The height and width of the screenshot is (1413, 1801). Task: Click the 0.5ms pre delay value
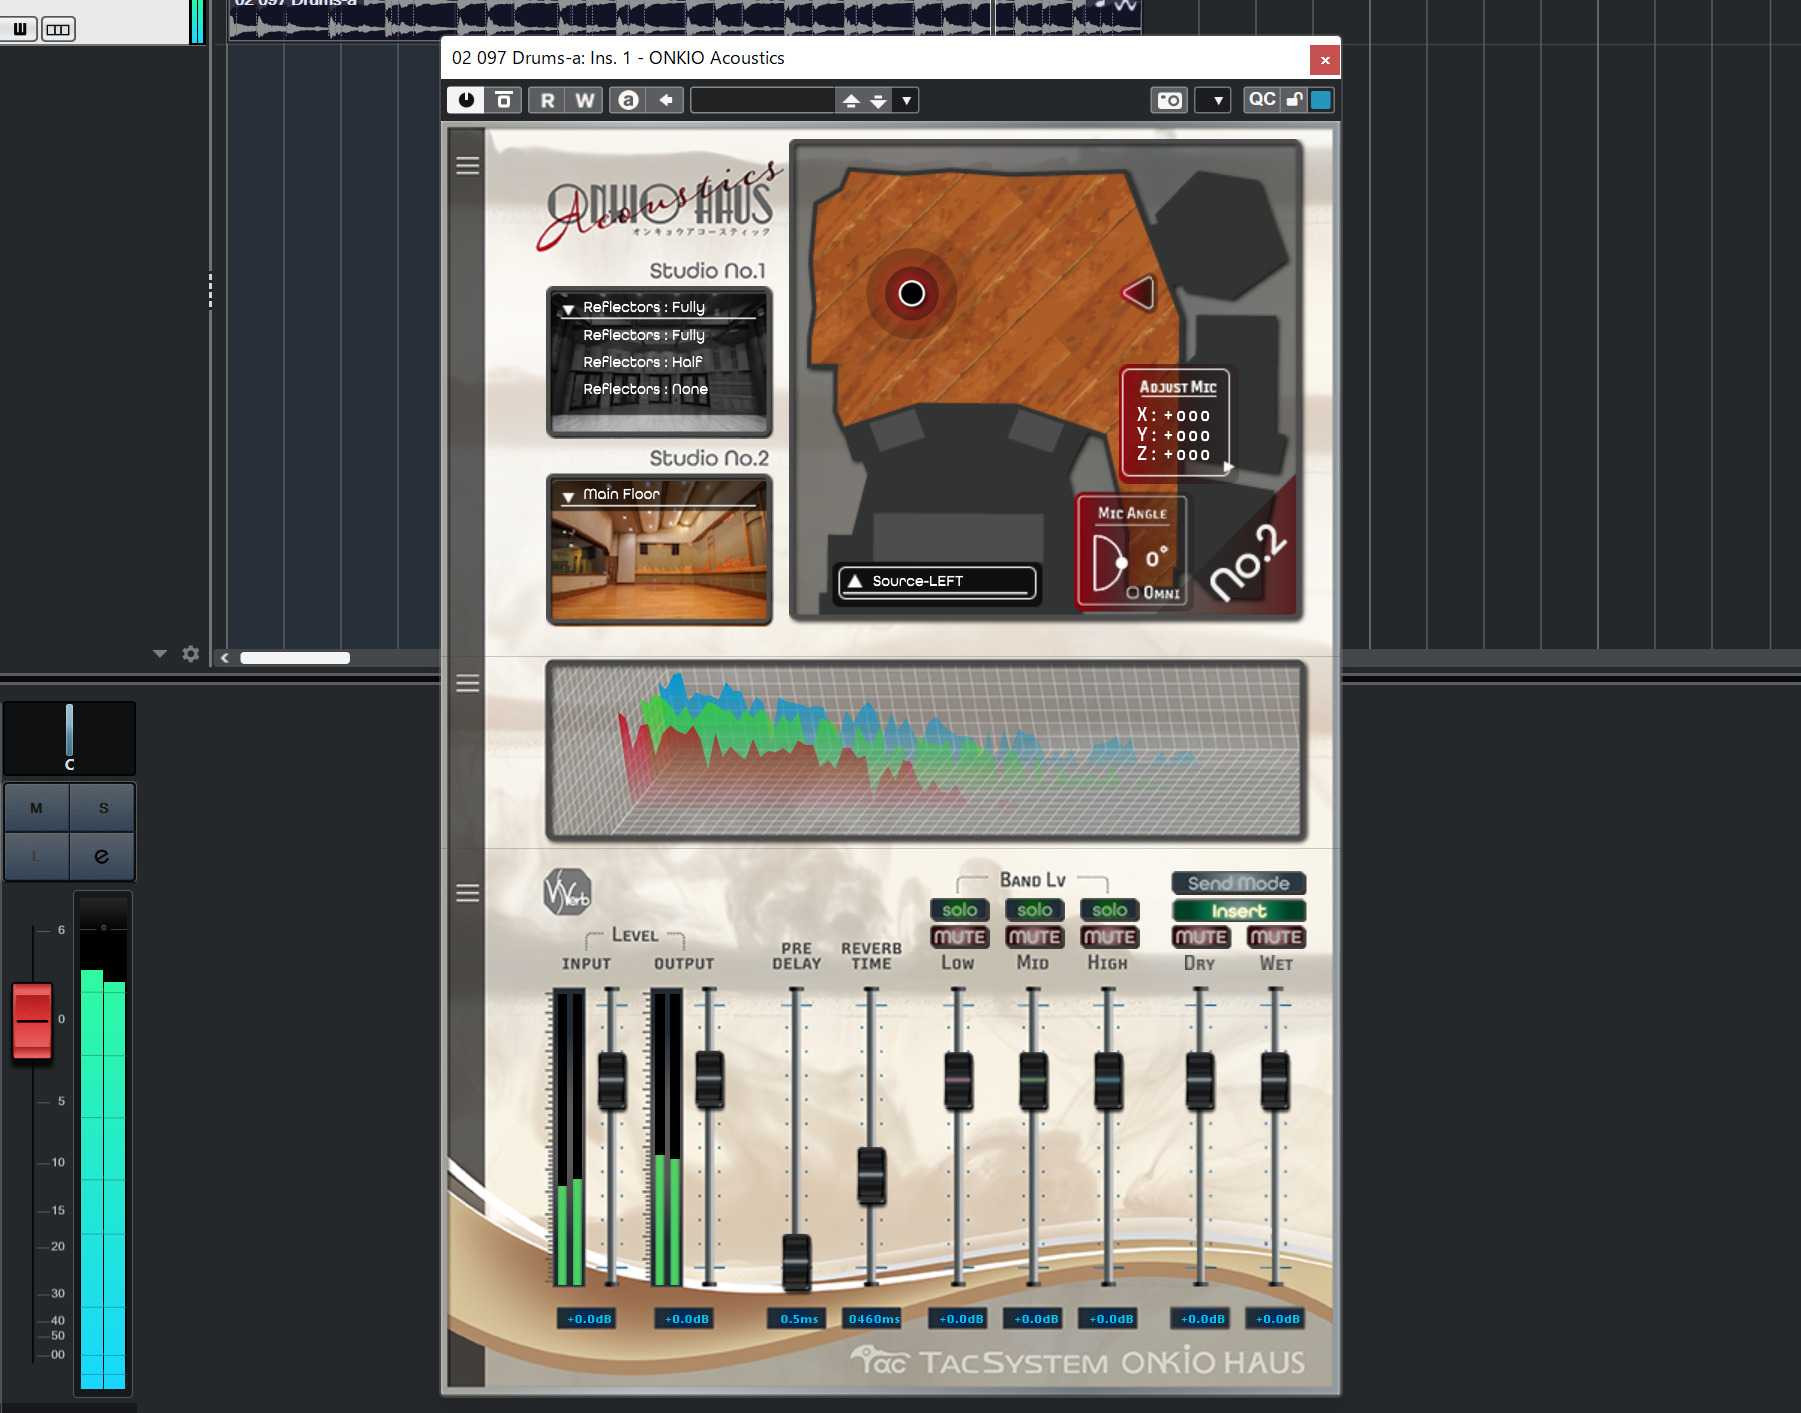coord(798,1319)
